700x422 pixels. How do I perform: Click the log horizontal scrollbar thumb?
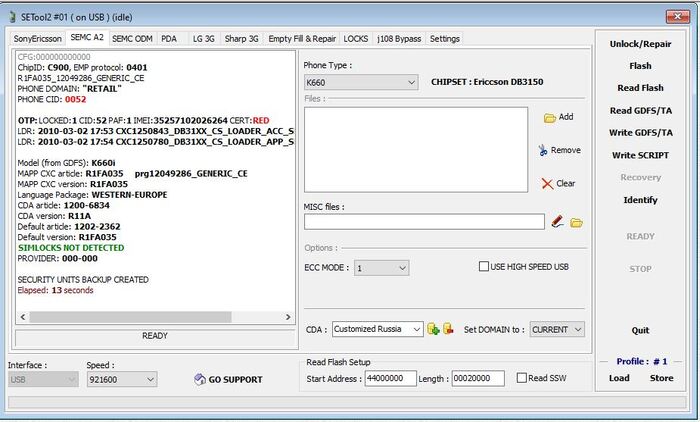click(130, 317)
